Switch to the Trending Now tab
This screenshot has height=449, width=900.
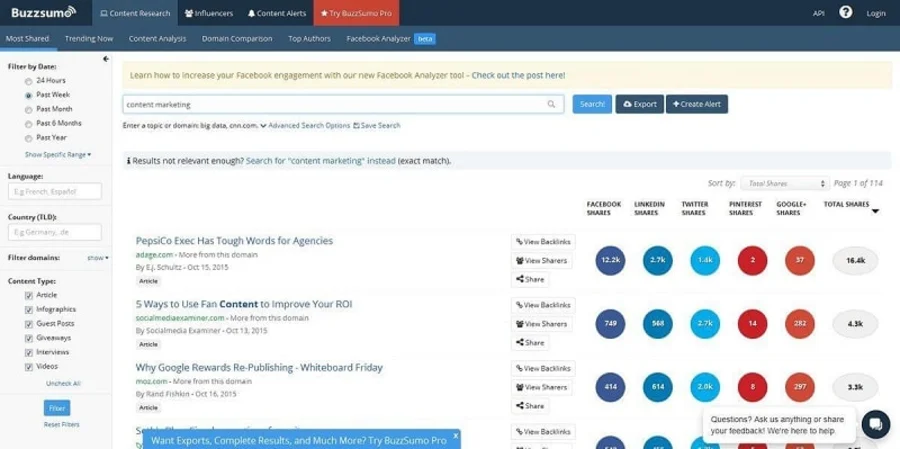click(89, 39)
